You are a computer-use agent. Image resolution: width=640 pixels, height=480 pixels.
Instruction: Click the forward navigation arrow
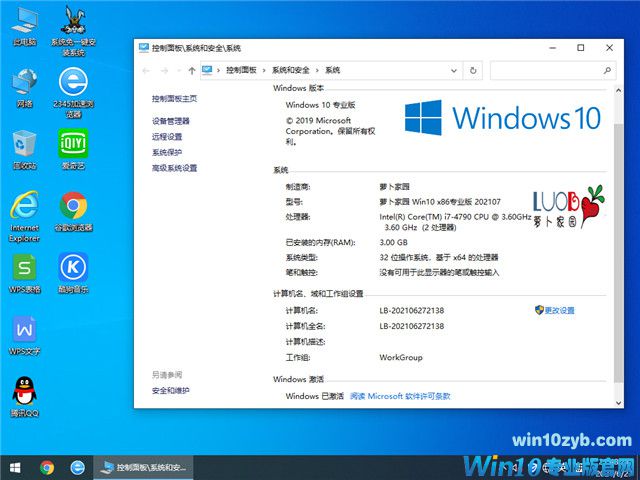tap(164, 71)
